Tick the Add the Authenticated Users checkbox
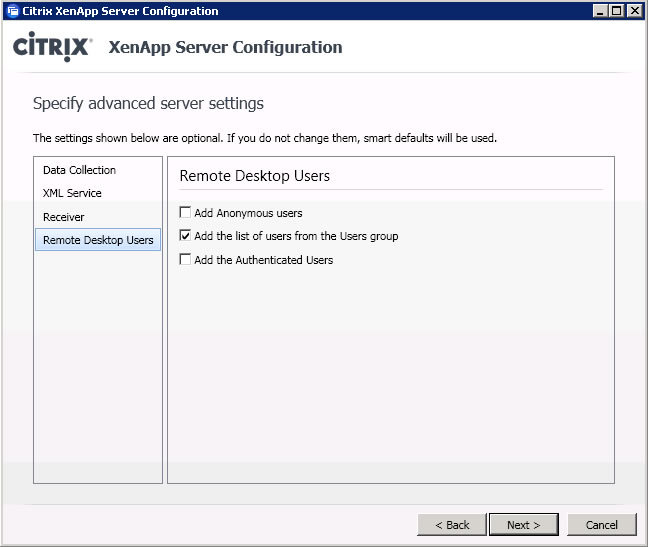This screenshot has width=648, height=547. [185, 259]
